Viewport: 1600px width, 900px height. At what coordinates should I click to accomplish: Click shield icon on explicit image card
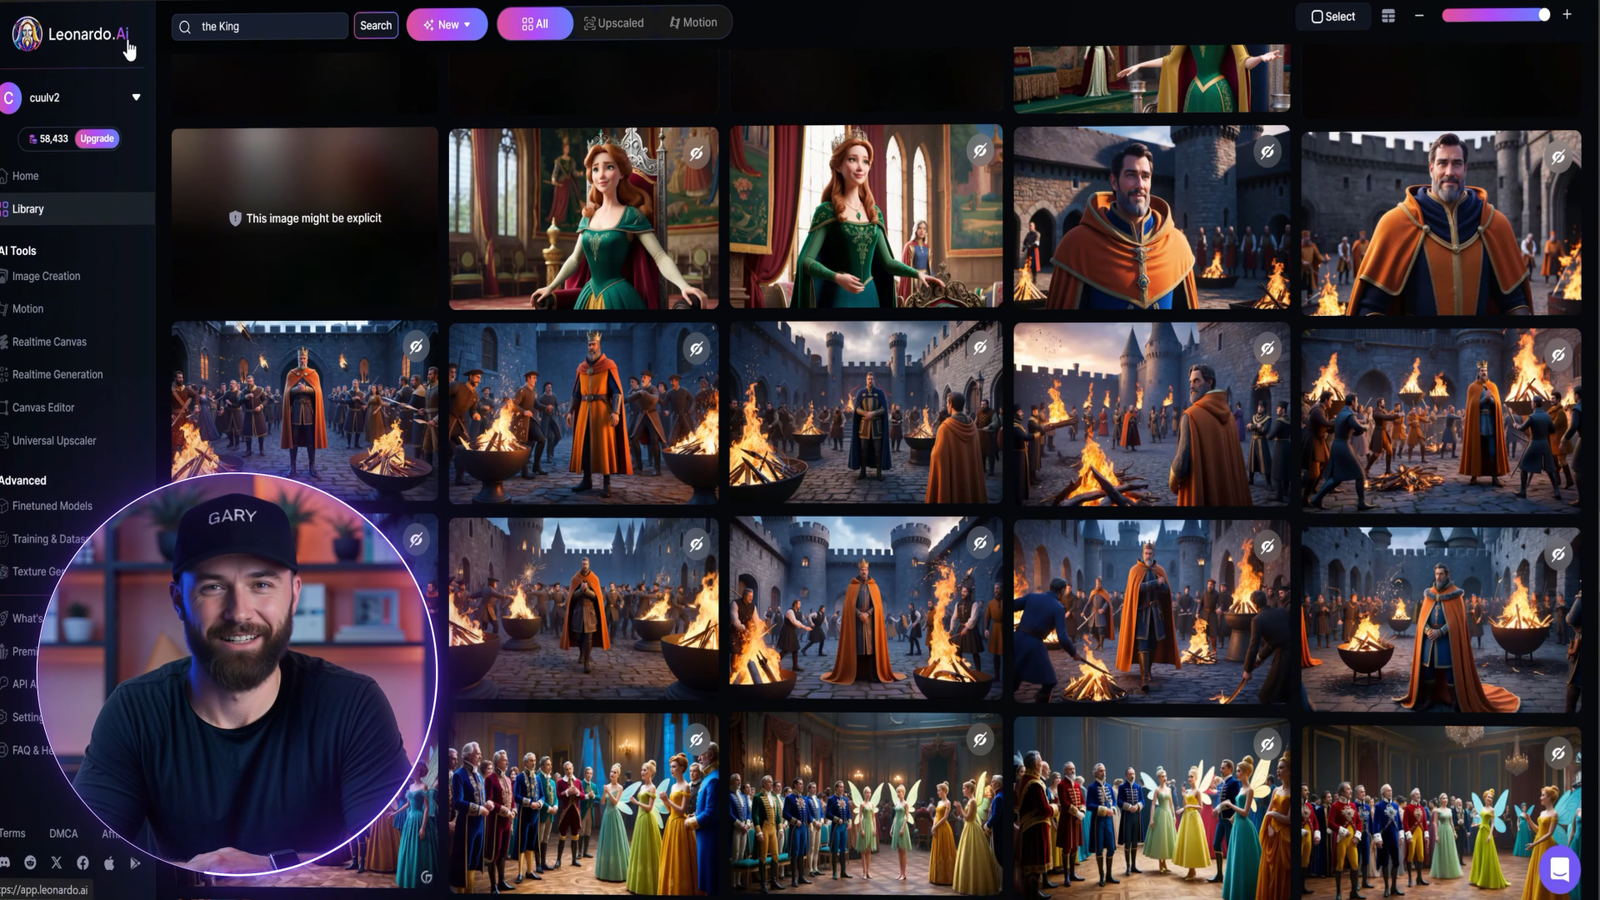[x=235, y=218]
